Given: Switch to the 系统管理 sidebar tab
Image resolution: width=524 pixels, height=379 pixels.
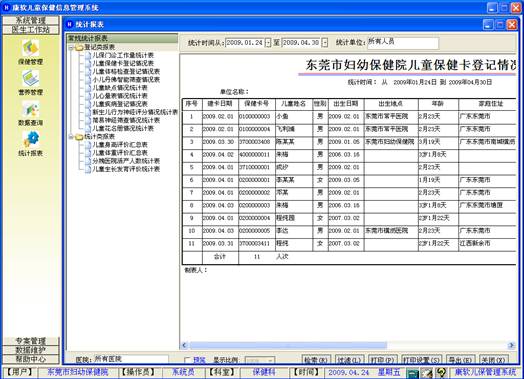Looking at the screenshot, I should click(x=31, y=20).
